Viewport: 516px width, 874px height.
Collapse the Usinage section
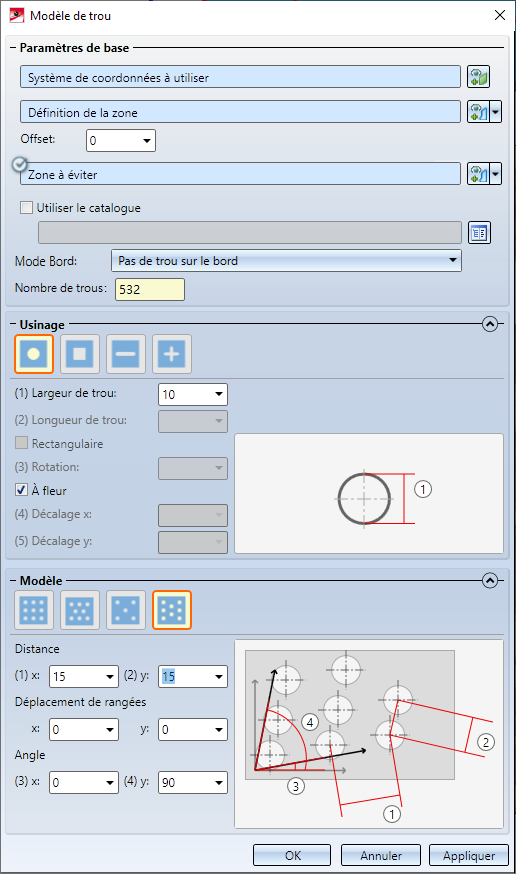pos(490,324)
